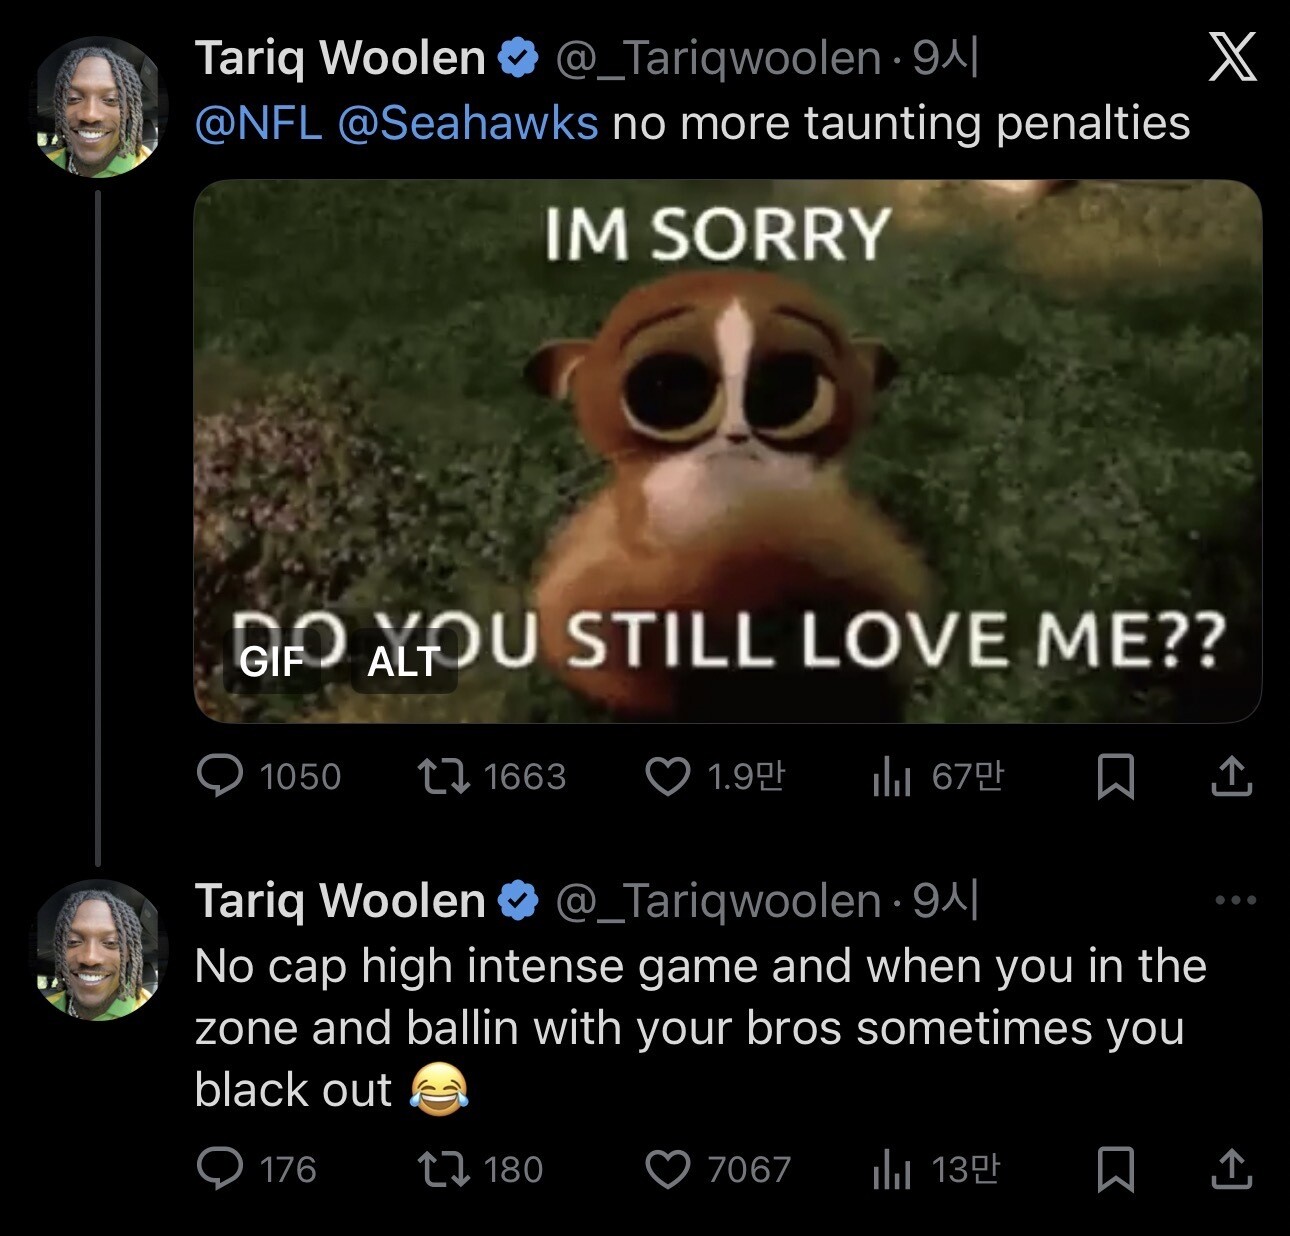Share the second tweet
Image resolution: width=1290 pixels, height=1236 pixels.
click(1231, 1169)
